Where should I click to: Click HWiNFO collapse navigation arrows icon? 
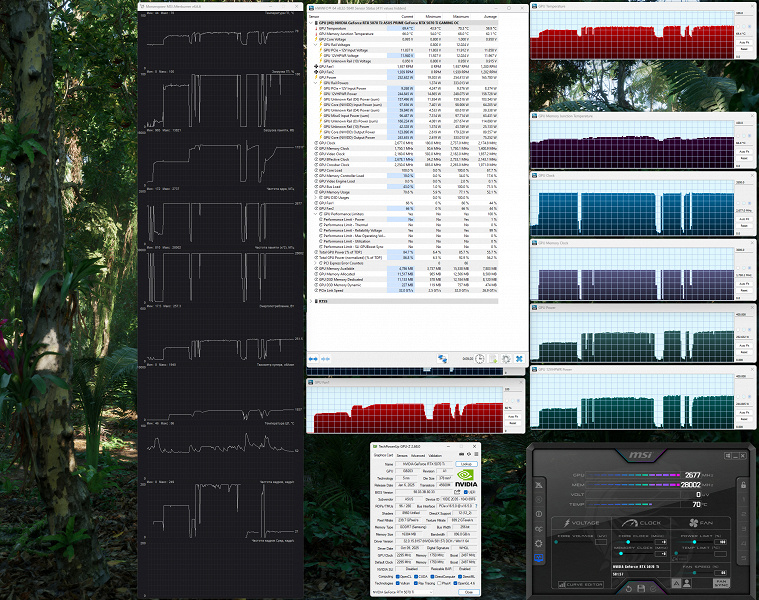click(325, 359)
